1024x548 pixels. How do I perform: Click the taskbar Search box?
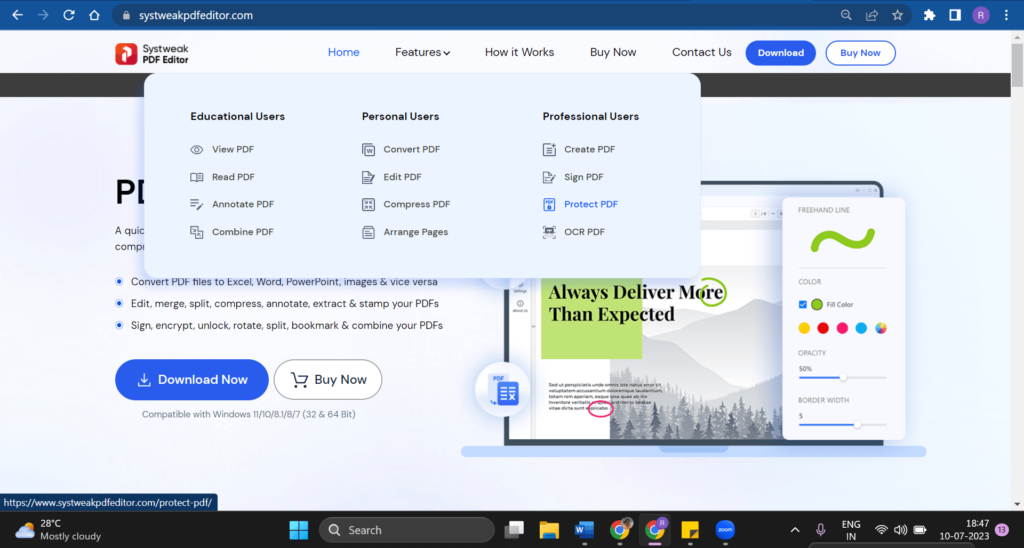(406, 530)
